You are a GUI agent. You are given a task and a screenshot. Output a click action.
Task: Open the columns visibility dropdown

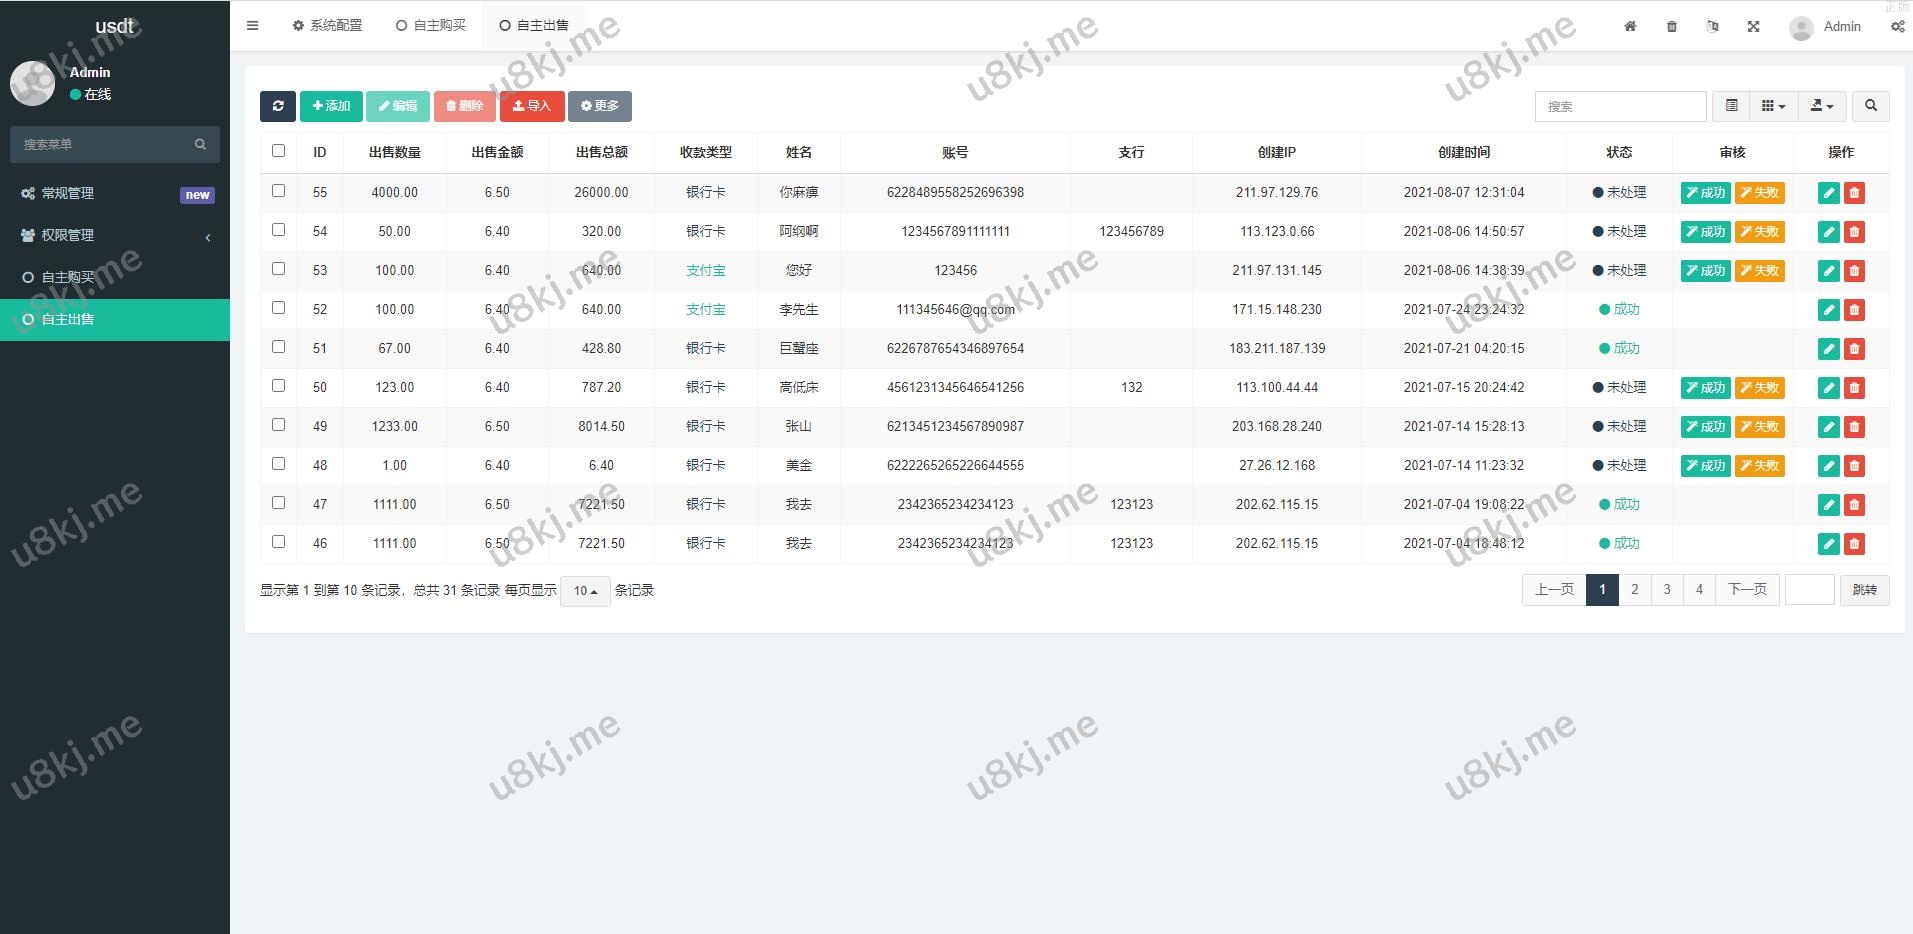(1772, 106)
